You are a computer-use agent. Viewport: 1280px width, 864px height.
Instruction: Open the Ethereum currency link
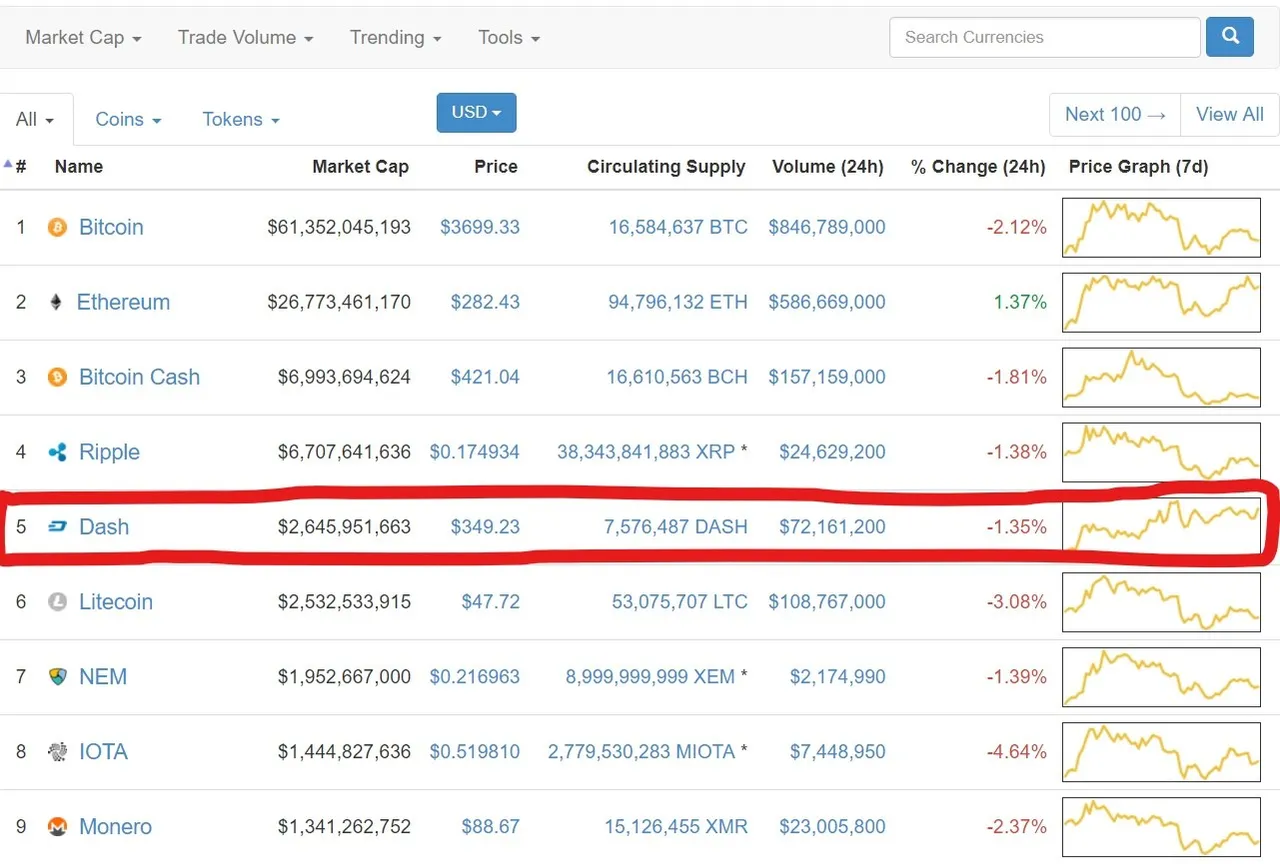coord(123,302)
